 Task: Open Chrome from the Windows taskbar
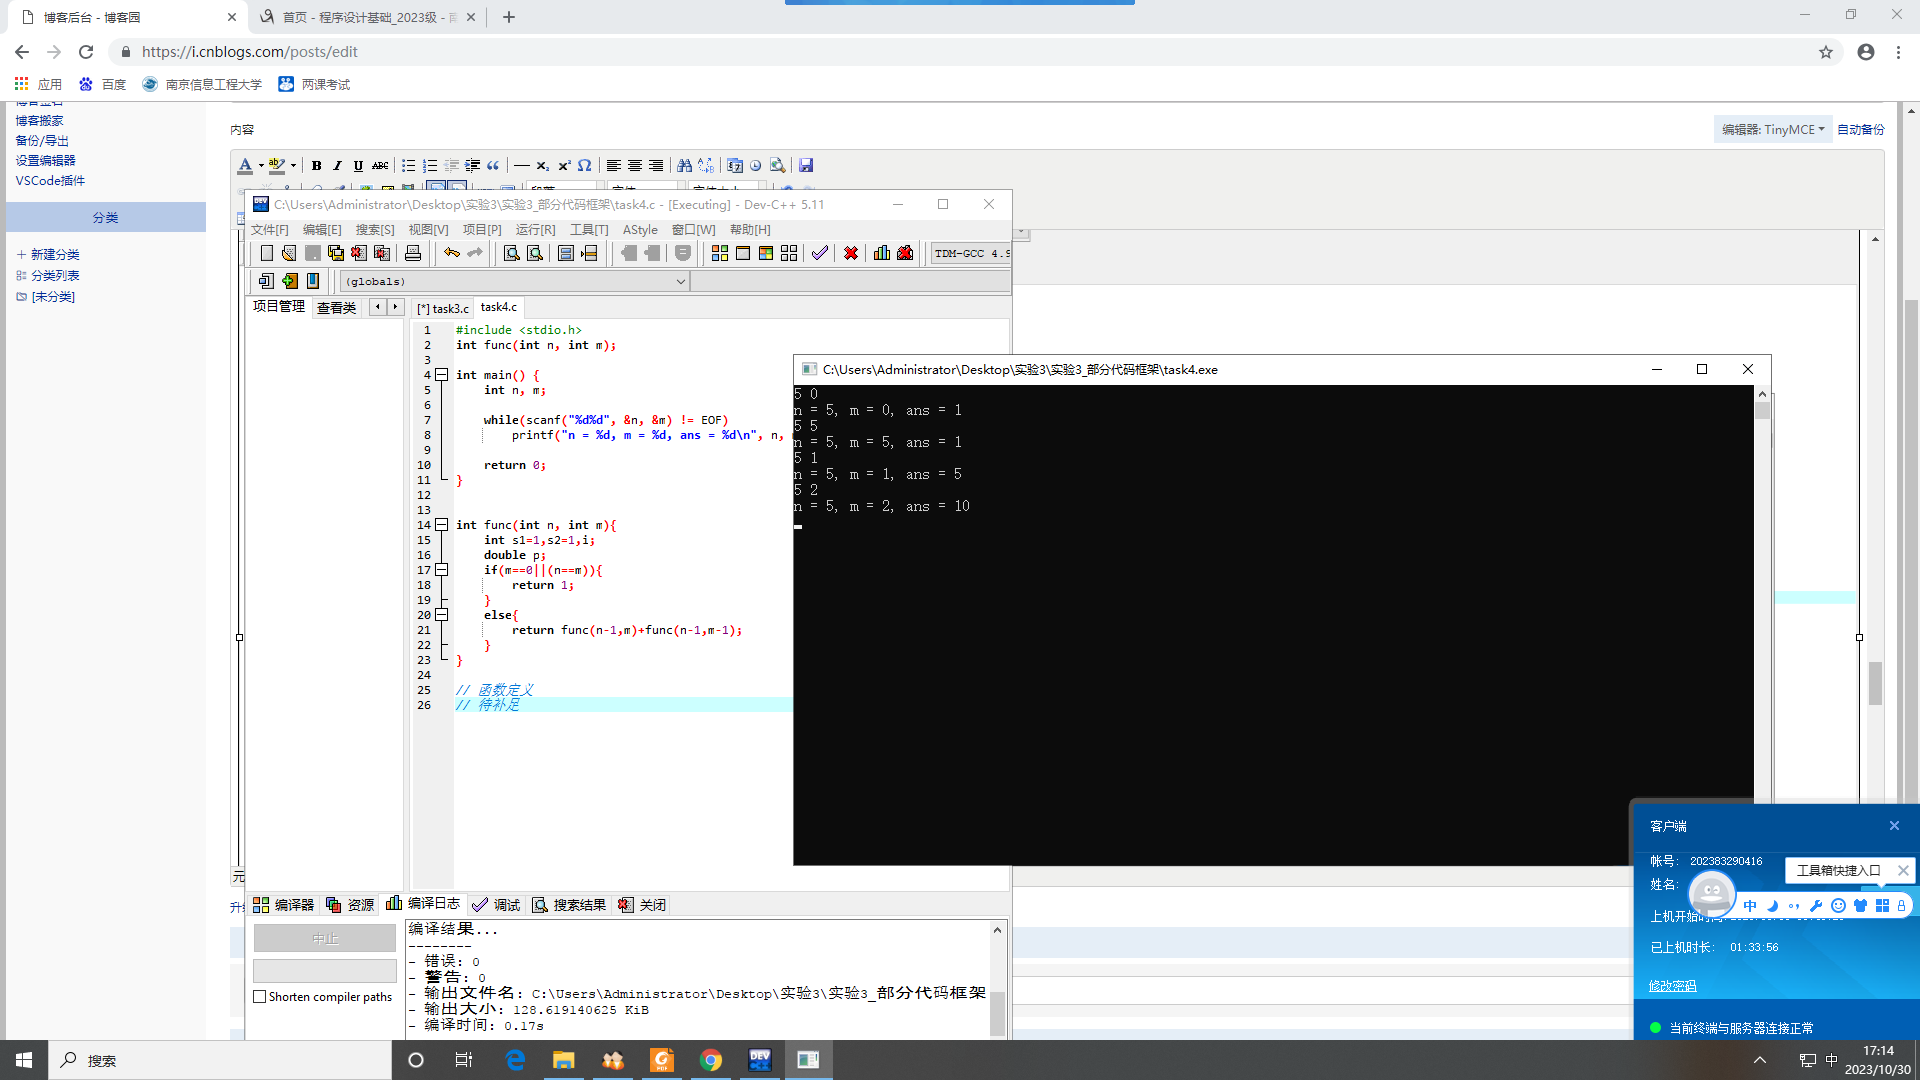711,1060
